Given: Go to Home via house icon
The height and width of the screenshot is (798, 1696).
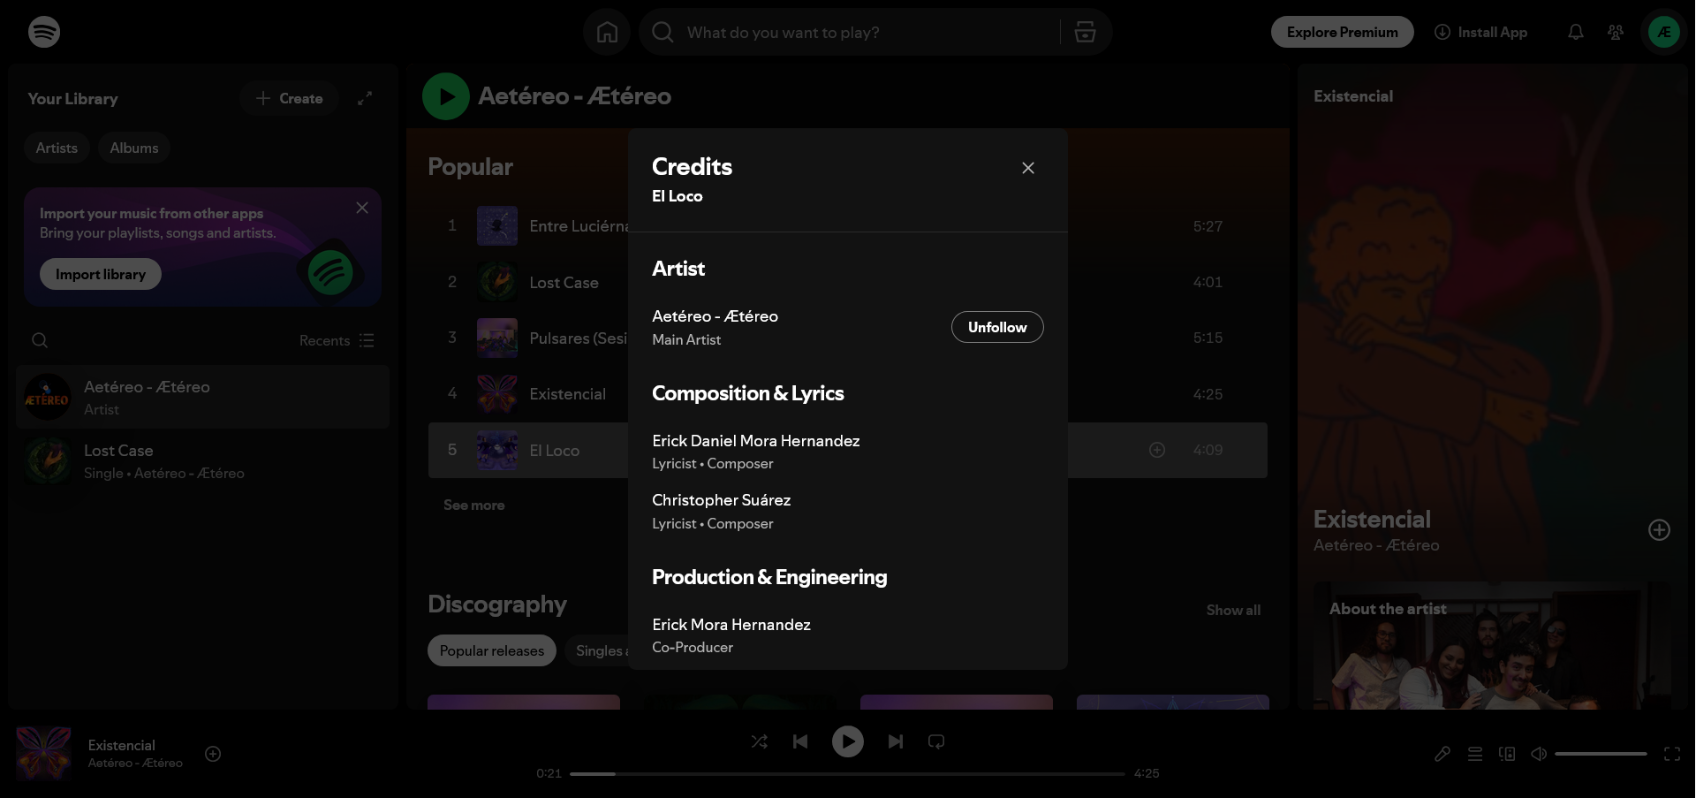Looking at the screenshot, I should [x=607, y=32].
